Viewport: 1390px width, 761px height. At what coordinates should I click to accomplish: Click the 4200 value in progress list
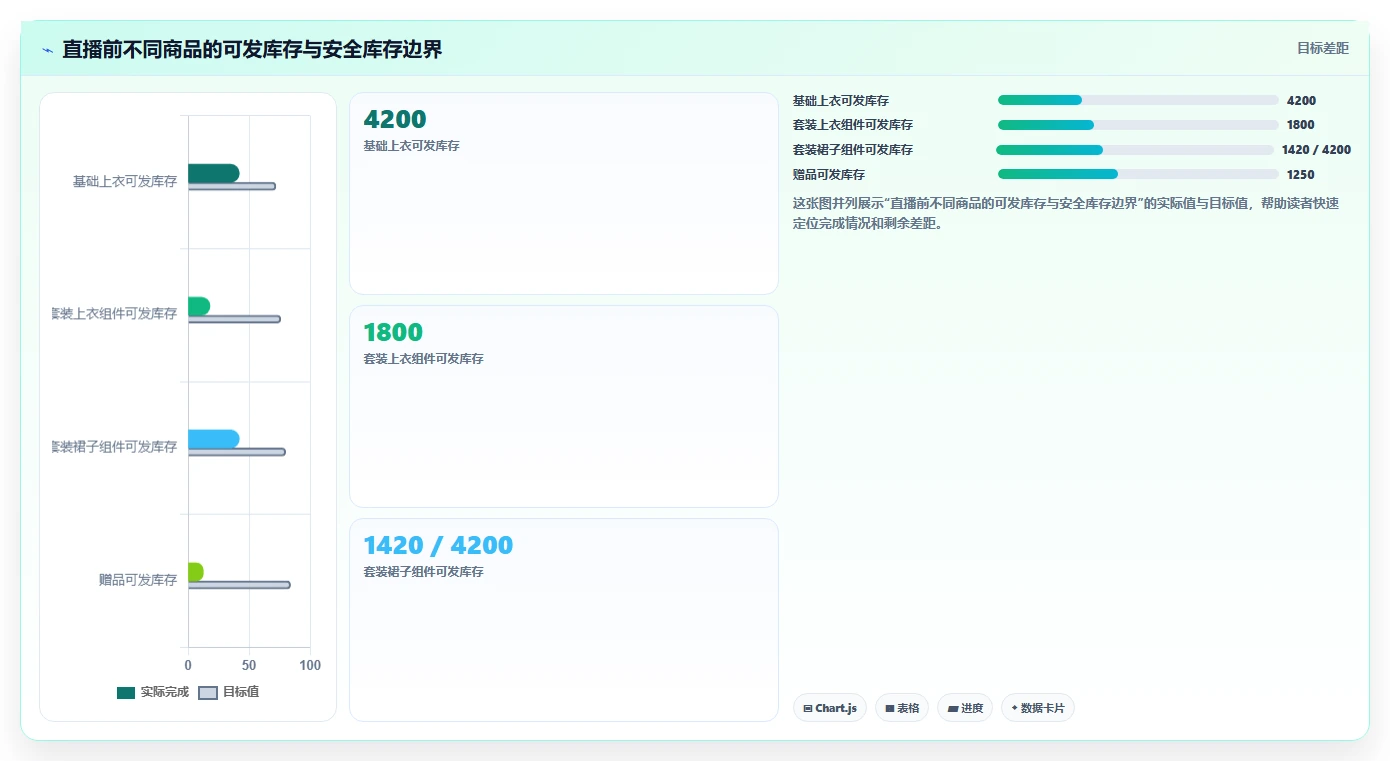pos(1301,101)
